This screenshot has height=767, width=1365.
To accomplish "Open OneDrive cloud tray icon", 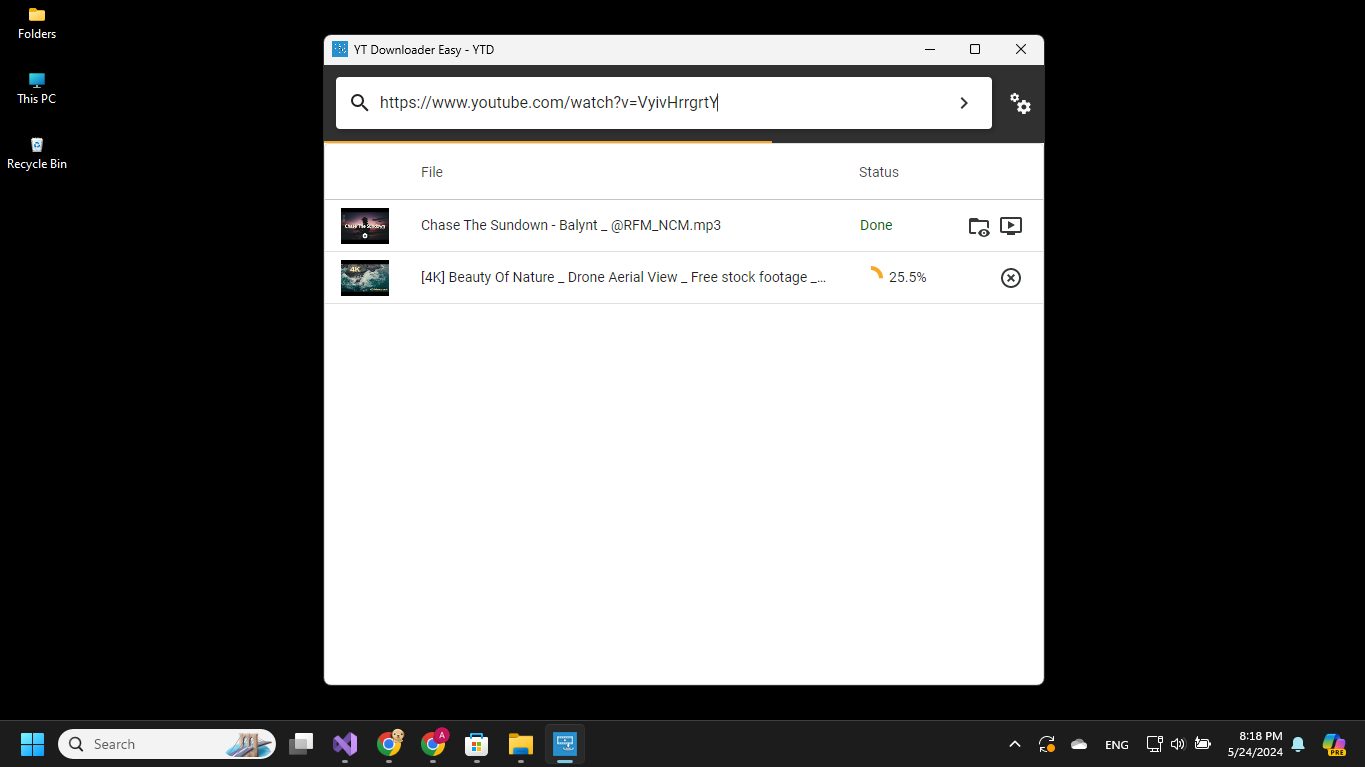I will [1079, 744].
